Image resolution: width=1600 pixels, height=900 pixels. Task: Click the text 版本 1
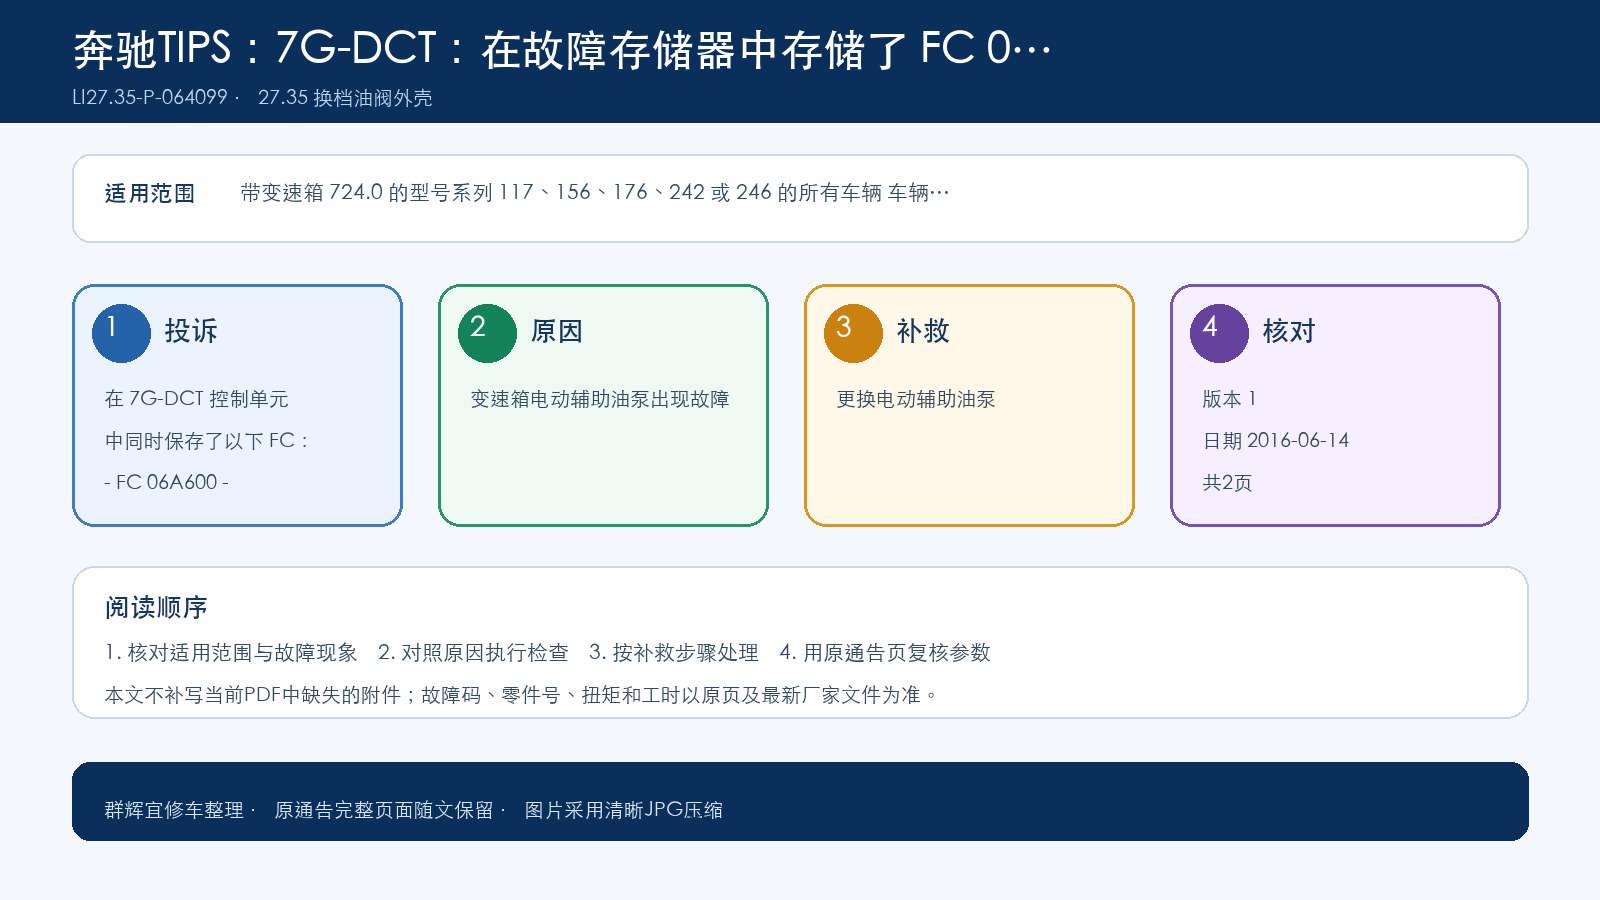click(1229, 399)
